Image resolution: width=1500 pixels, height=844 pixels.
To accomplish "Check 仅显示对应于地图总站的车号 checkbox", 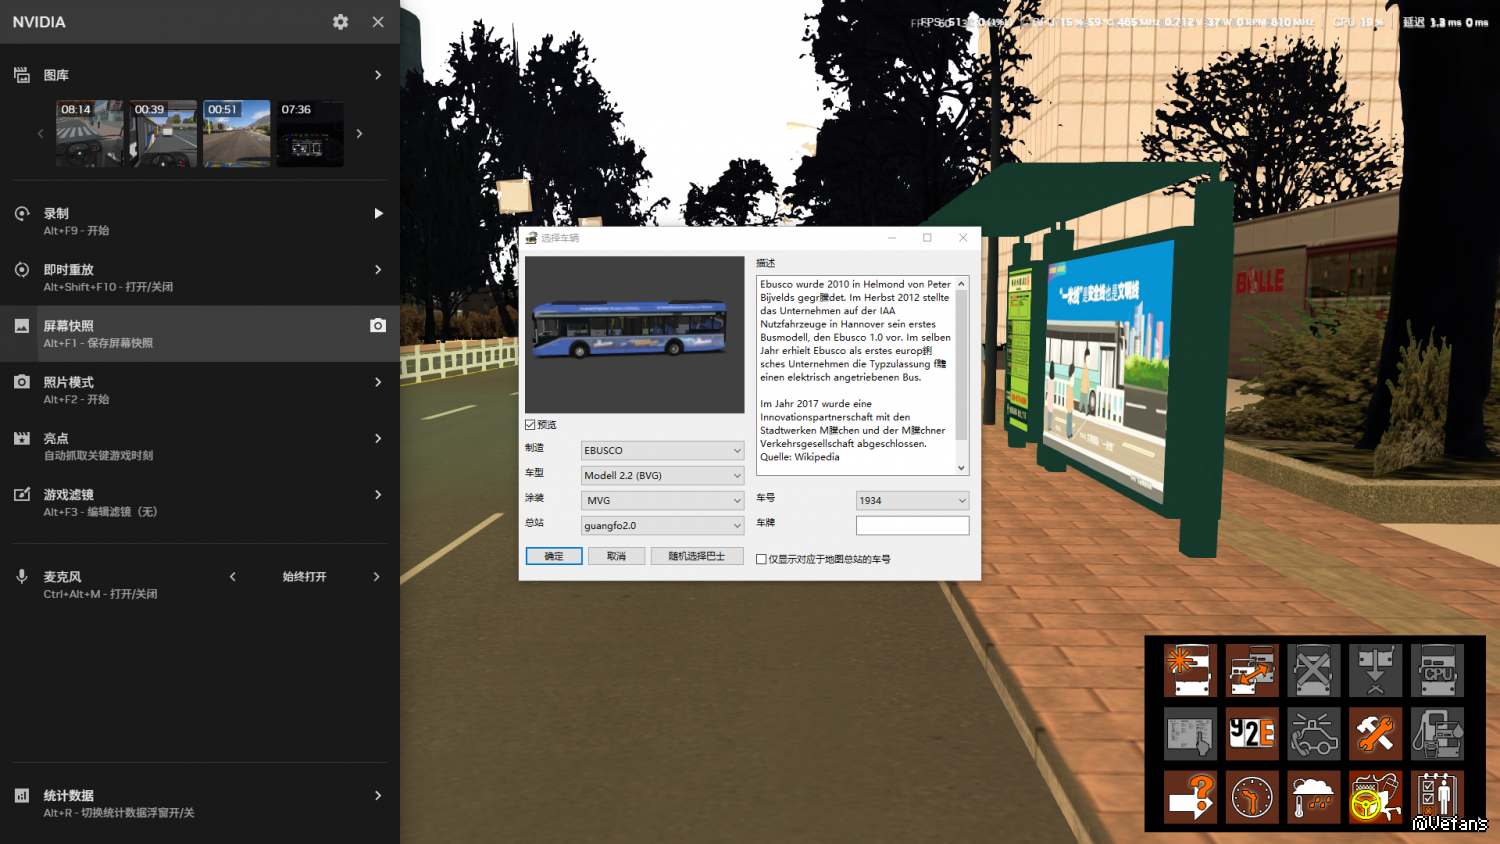I will click(x=761, y=559).
